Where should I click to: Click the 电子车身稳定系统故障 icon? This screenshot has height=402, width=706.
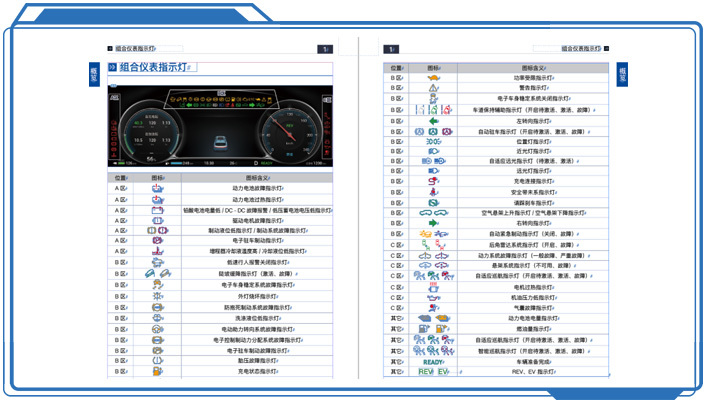[158, 285]
